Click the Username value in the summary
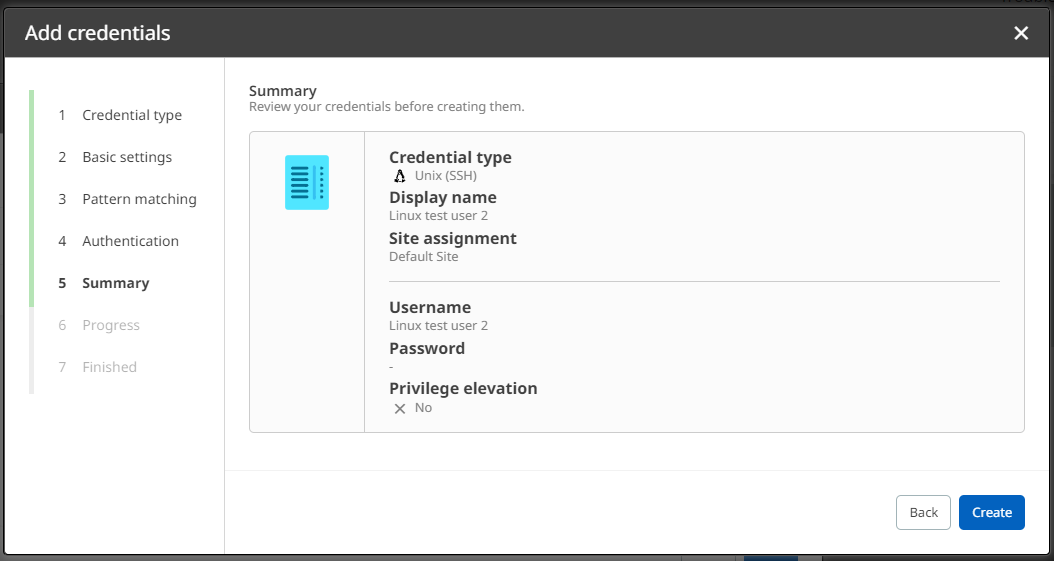The width and height of the screenshot is (1054, 561). pyautogui.click(x=438, y=325)
